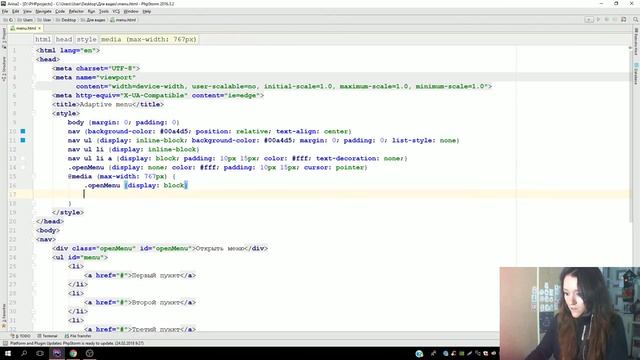This screenshot has width=640, height=360.
Task: Open the View menu
Action: click(27, 11)
